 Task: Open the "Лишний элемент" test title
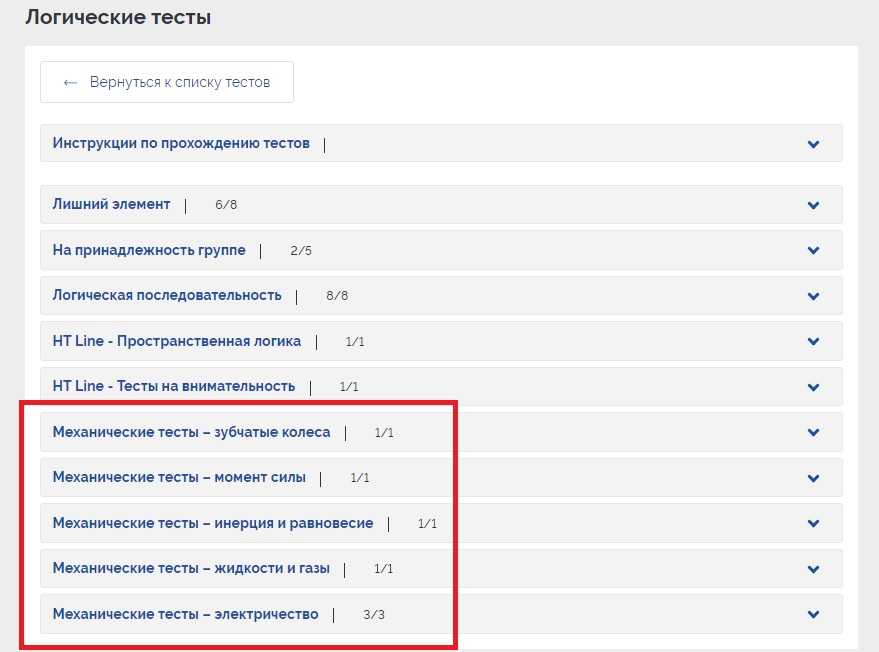coord(111,204)
